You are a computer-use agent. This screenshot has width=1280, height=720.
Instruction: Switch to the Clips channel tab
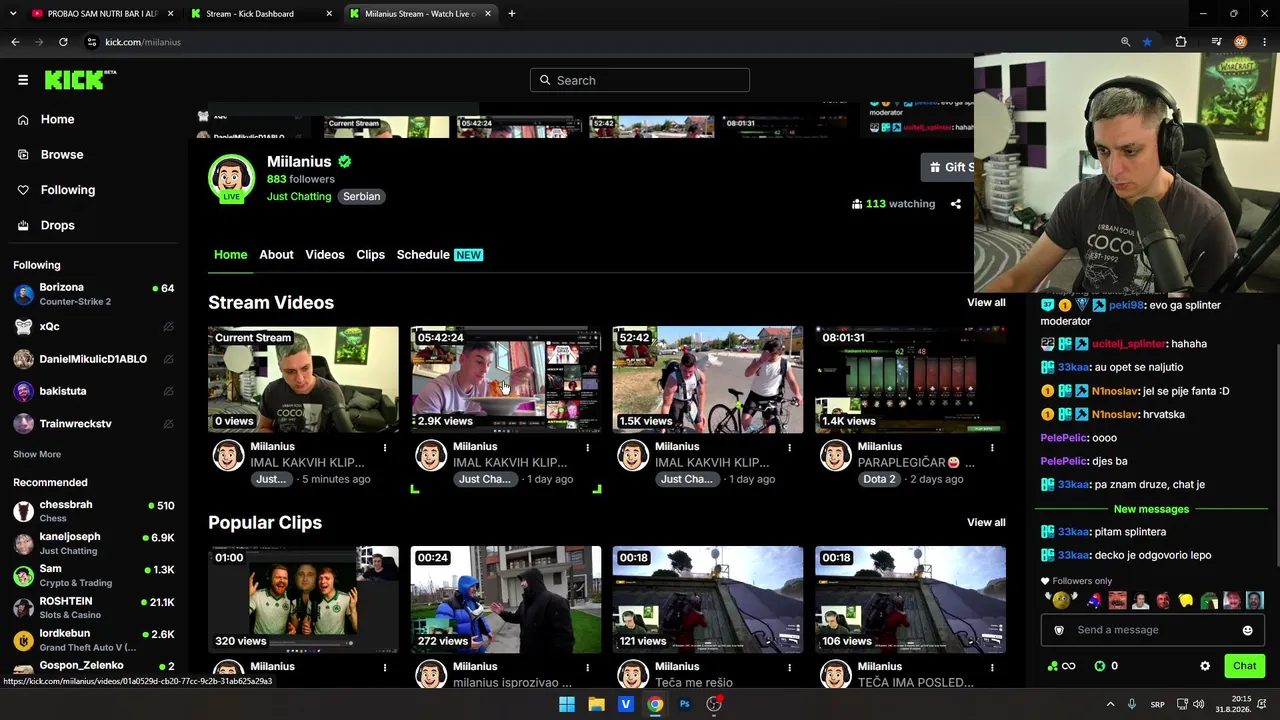pos(371,255)
